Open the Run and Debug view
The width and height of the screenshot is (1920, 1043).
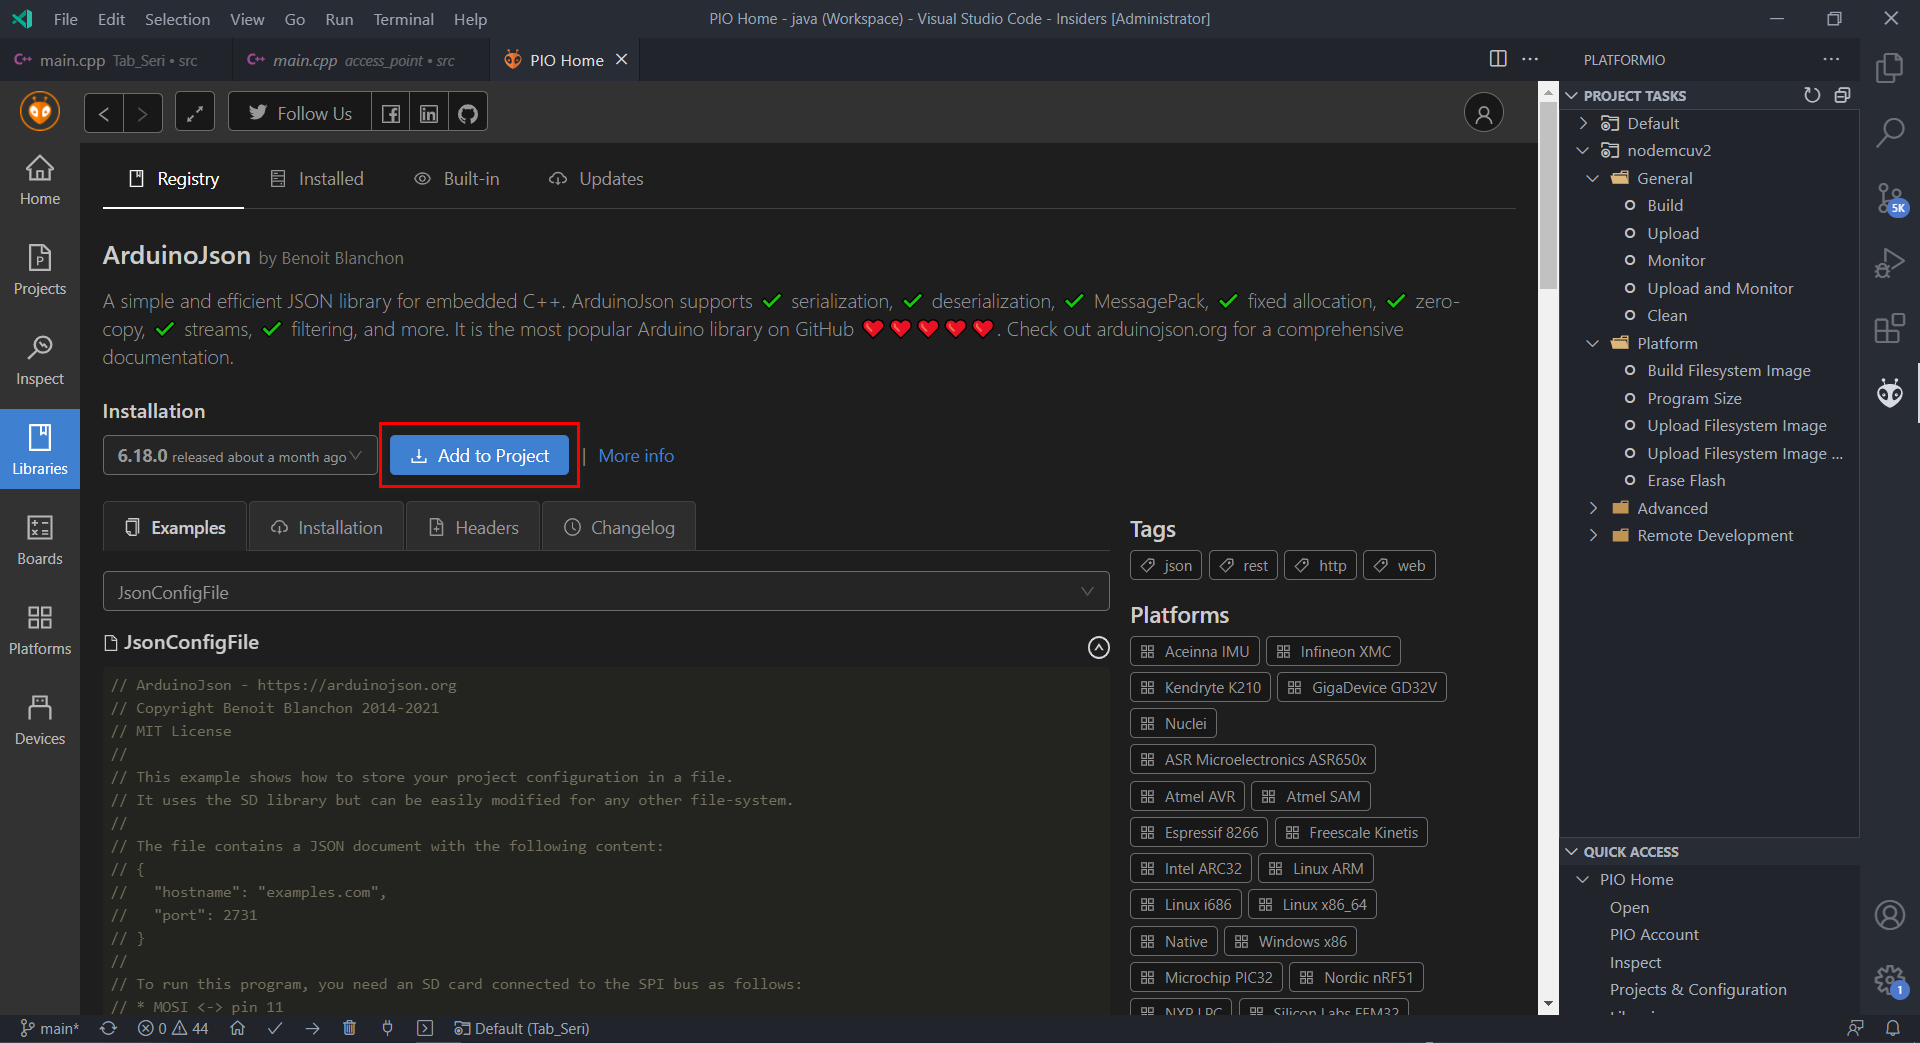pyautogui.click(x=1890, y=264)
